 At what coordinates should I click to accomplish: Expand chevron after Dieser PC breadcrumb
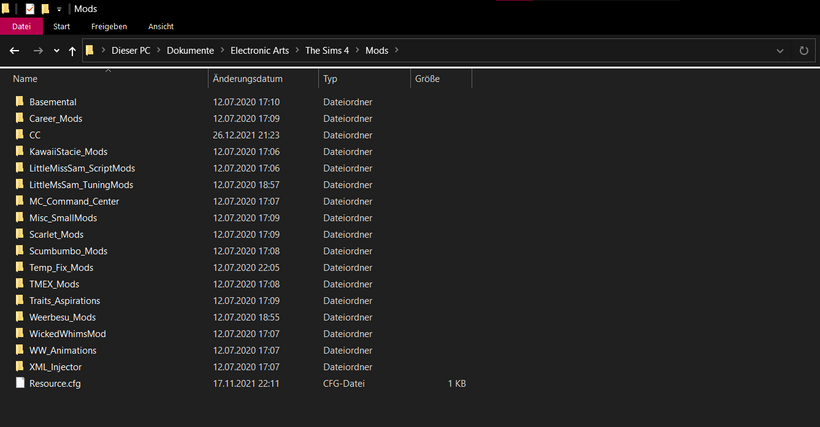pos(158,50)
